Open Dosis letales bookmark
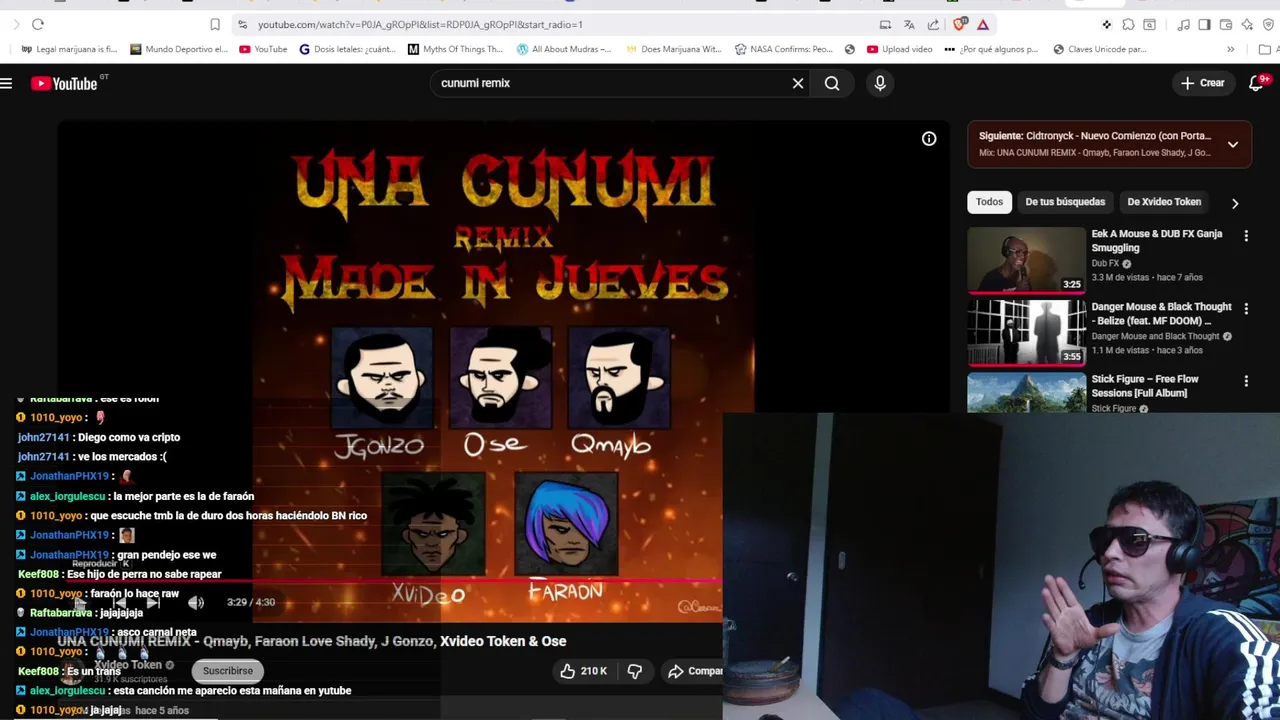This screenshot has height=720, width=1280. click(x=348, y=49)
